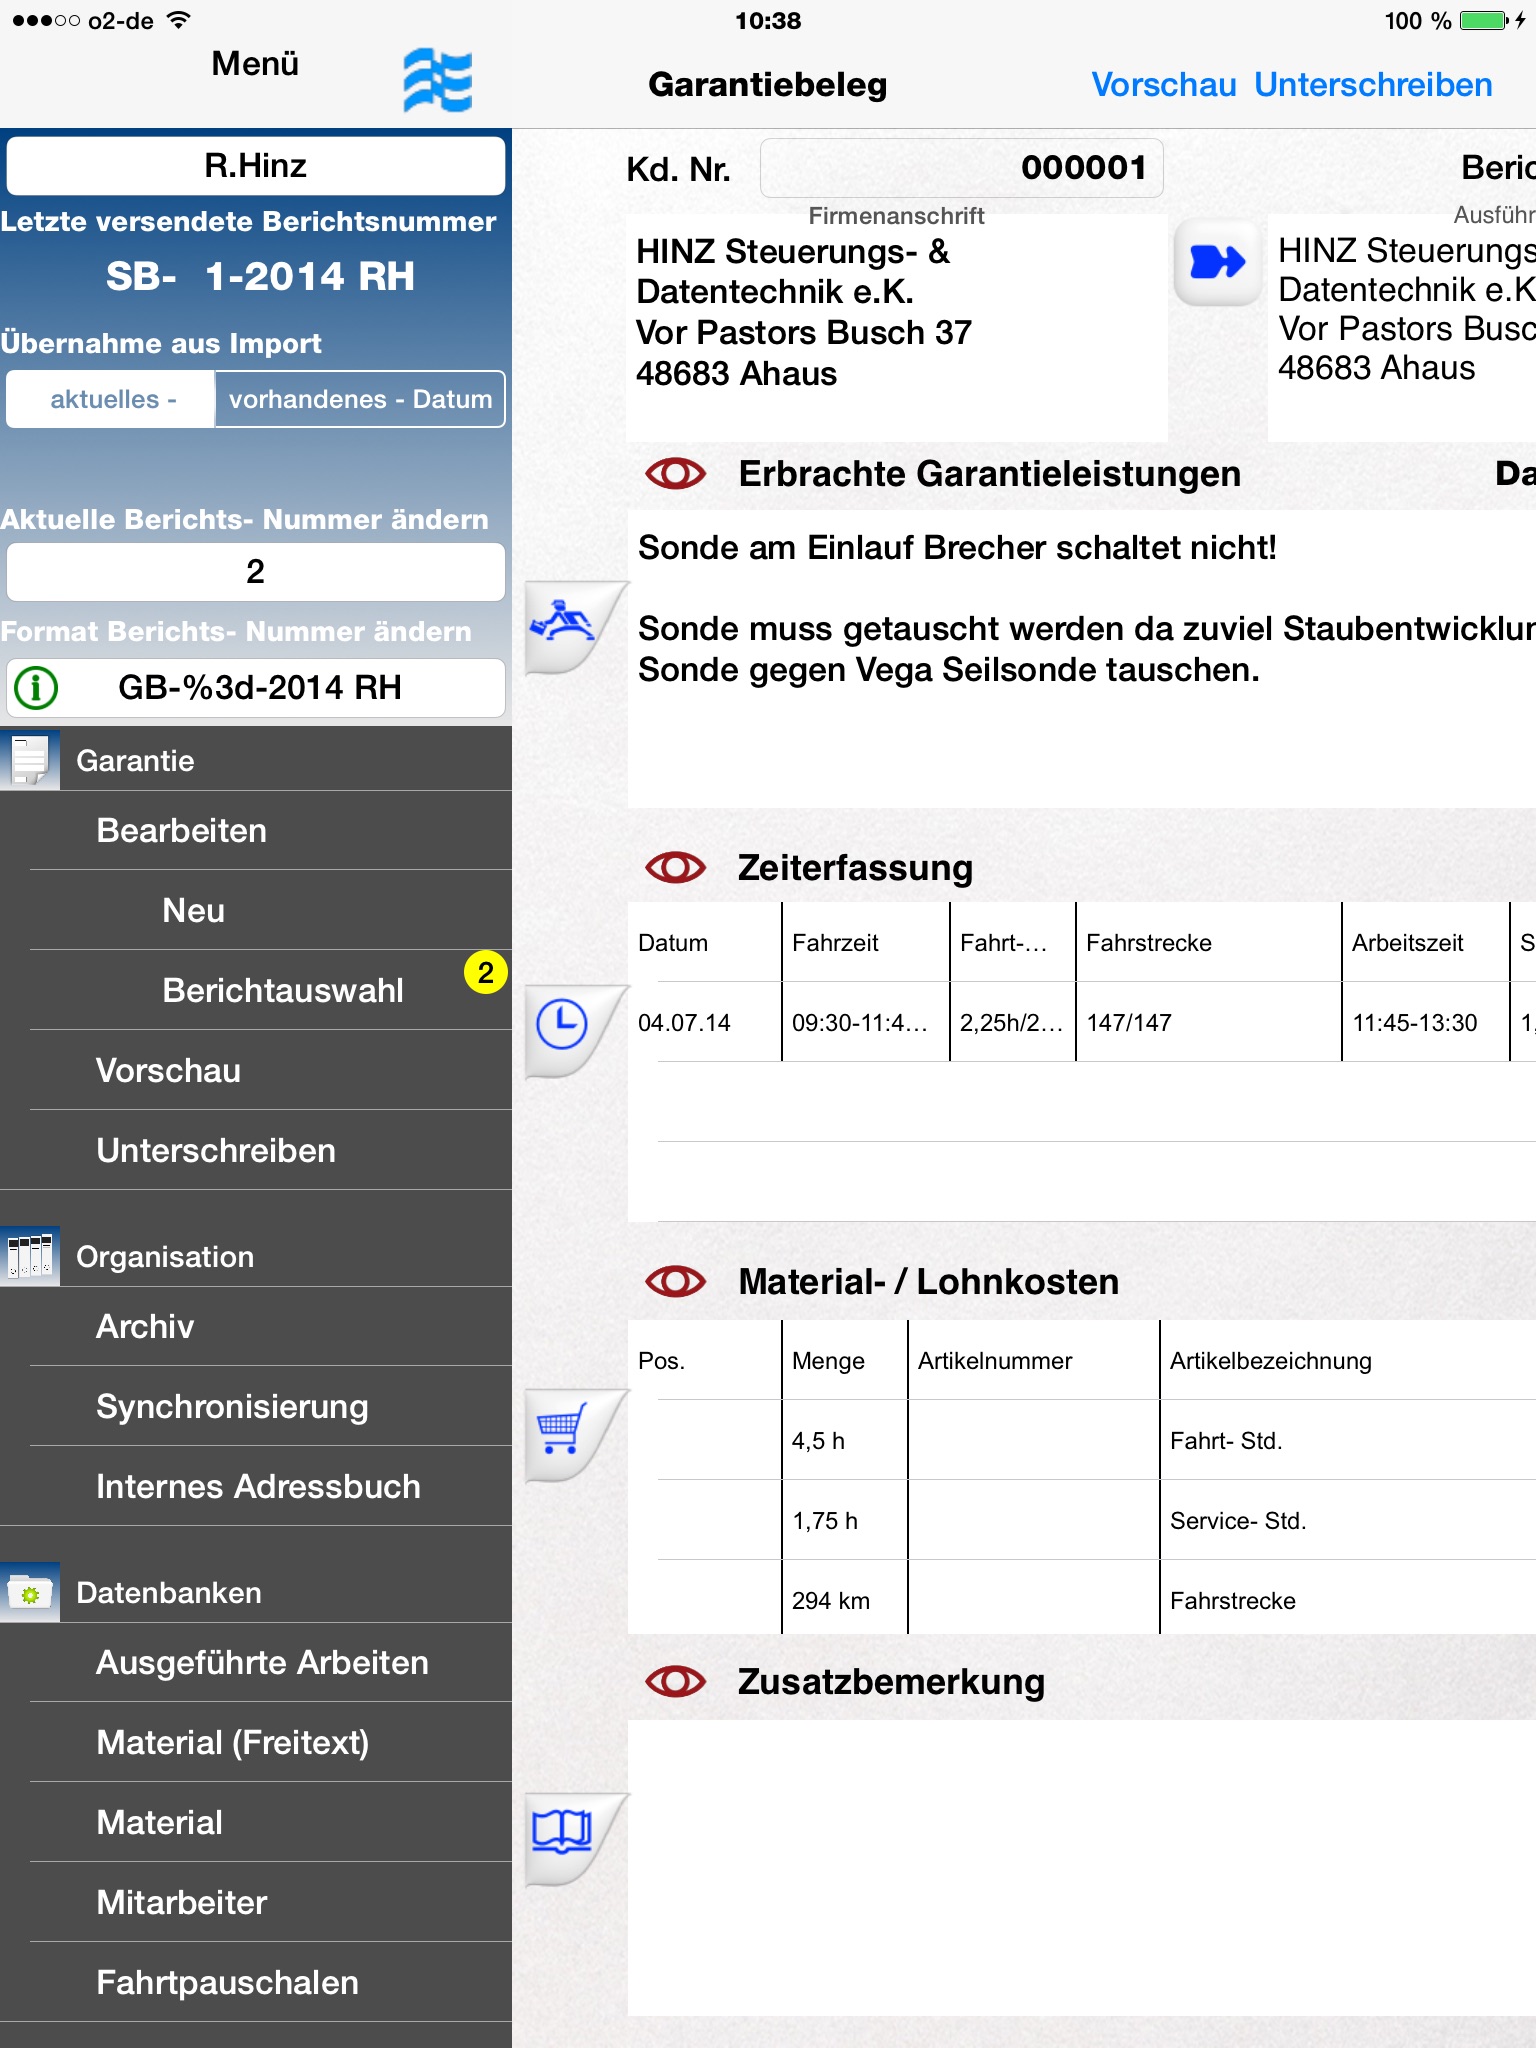Tap the 10:38 clock in status bar
Screen dimensions: 1536x2048
(768, 20)
